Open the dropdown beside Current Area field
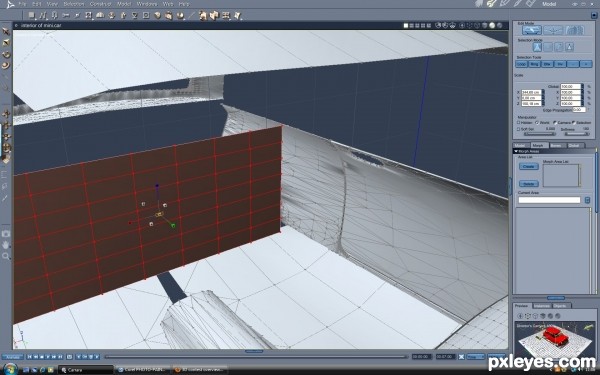Image resolution: width=600 pixels, height=375 pixels. [587, 200]
